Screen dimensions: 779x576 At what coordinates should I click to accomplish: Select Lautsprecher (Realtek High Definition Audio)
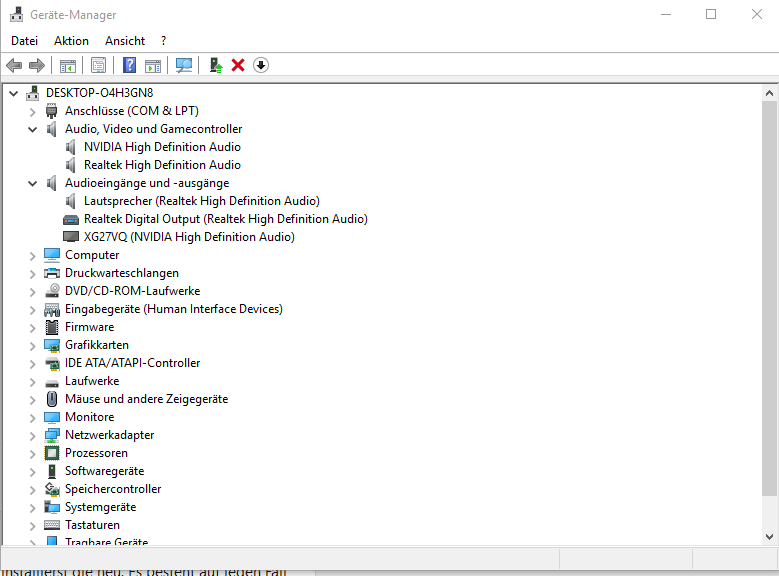tap(202, 201)
